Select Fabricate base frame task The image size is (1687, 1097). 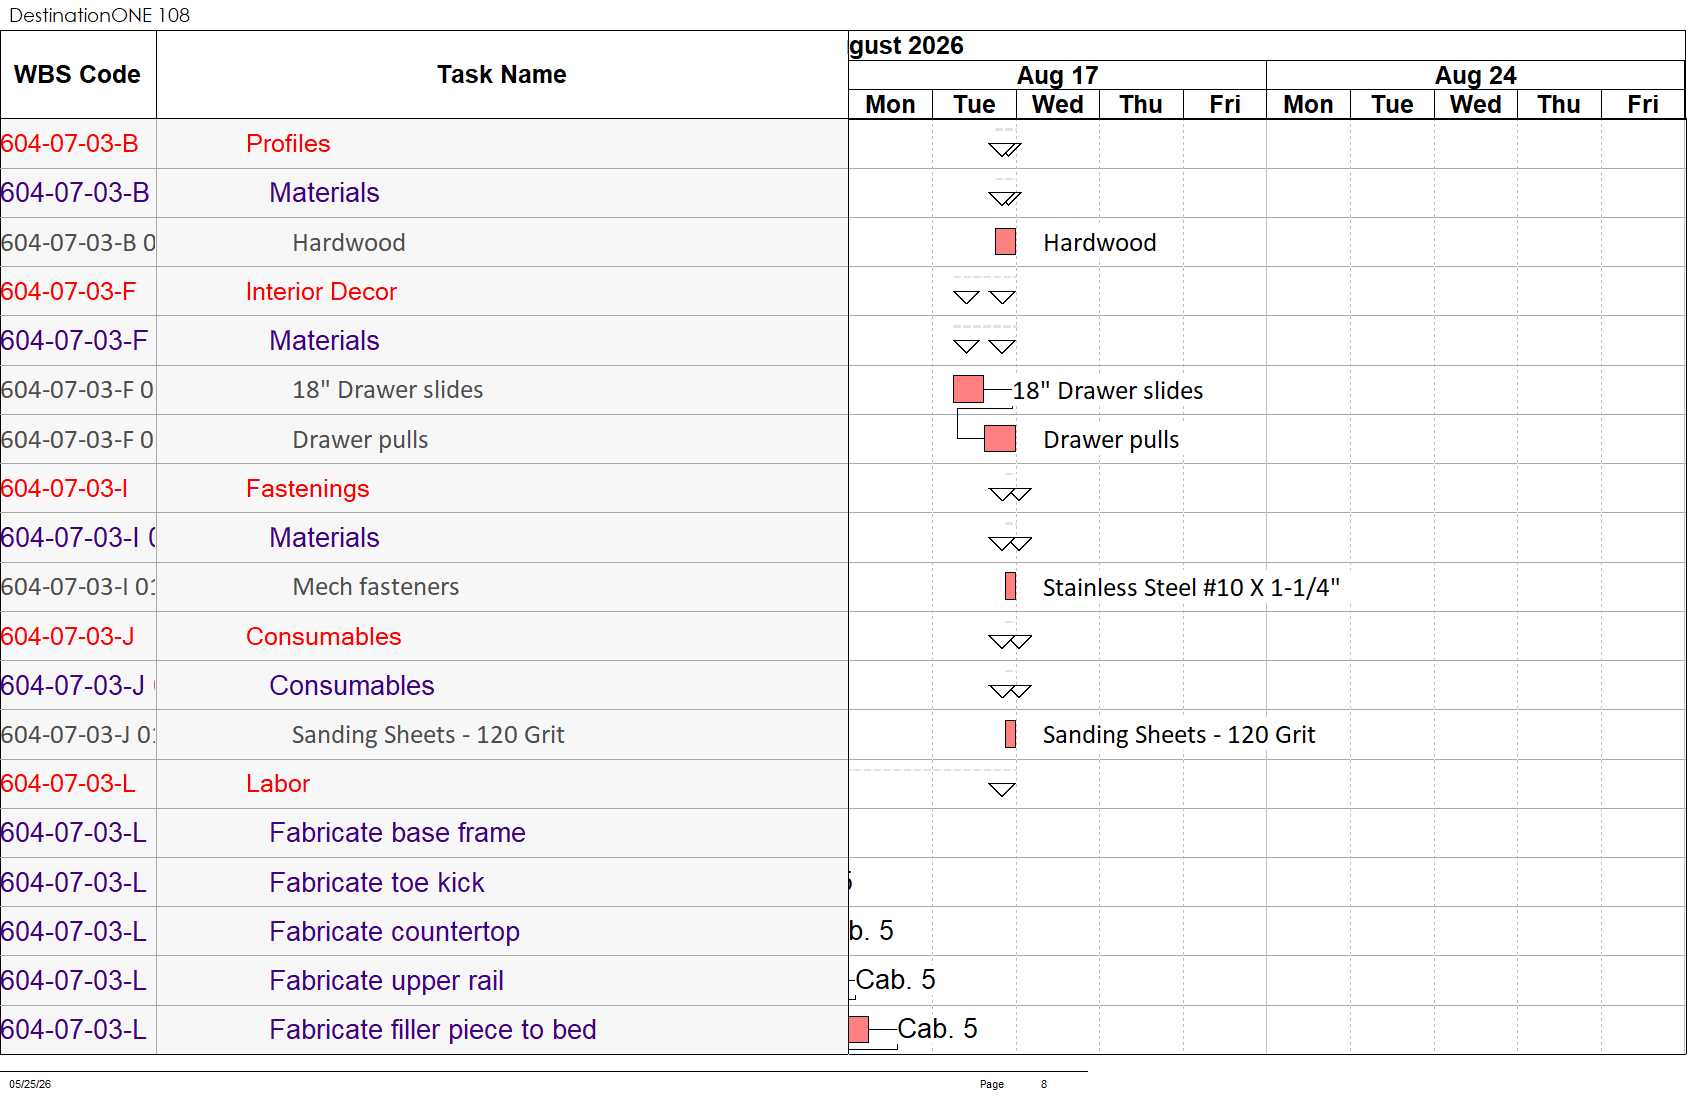[x=397, y=833]
